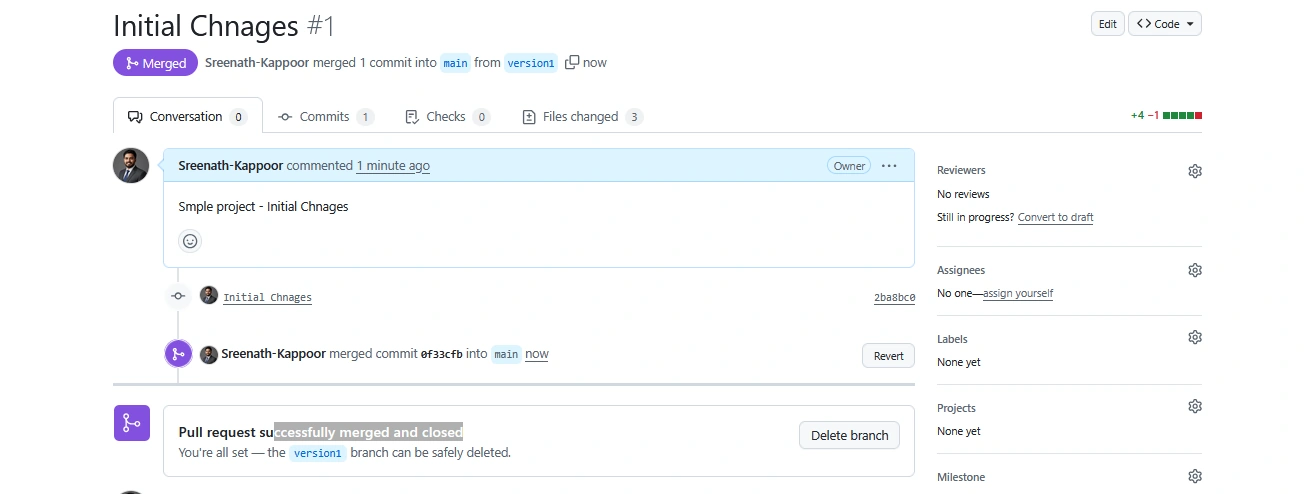Click the purple Merged status badge
The image size is (1310, 494).
click(x=155, y=63)
